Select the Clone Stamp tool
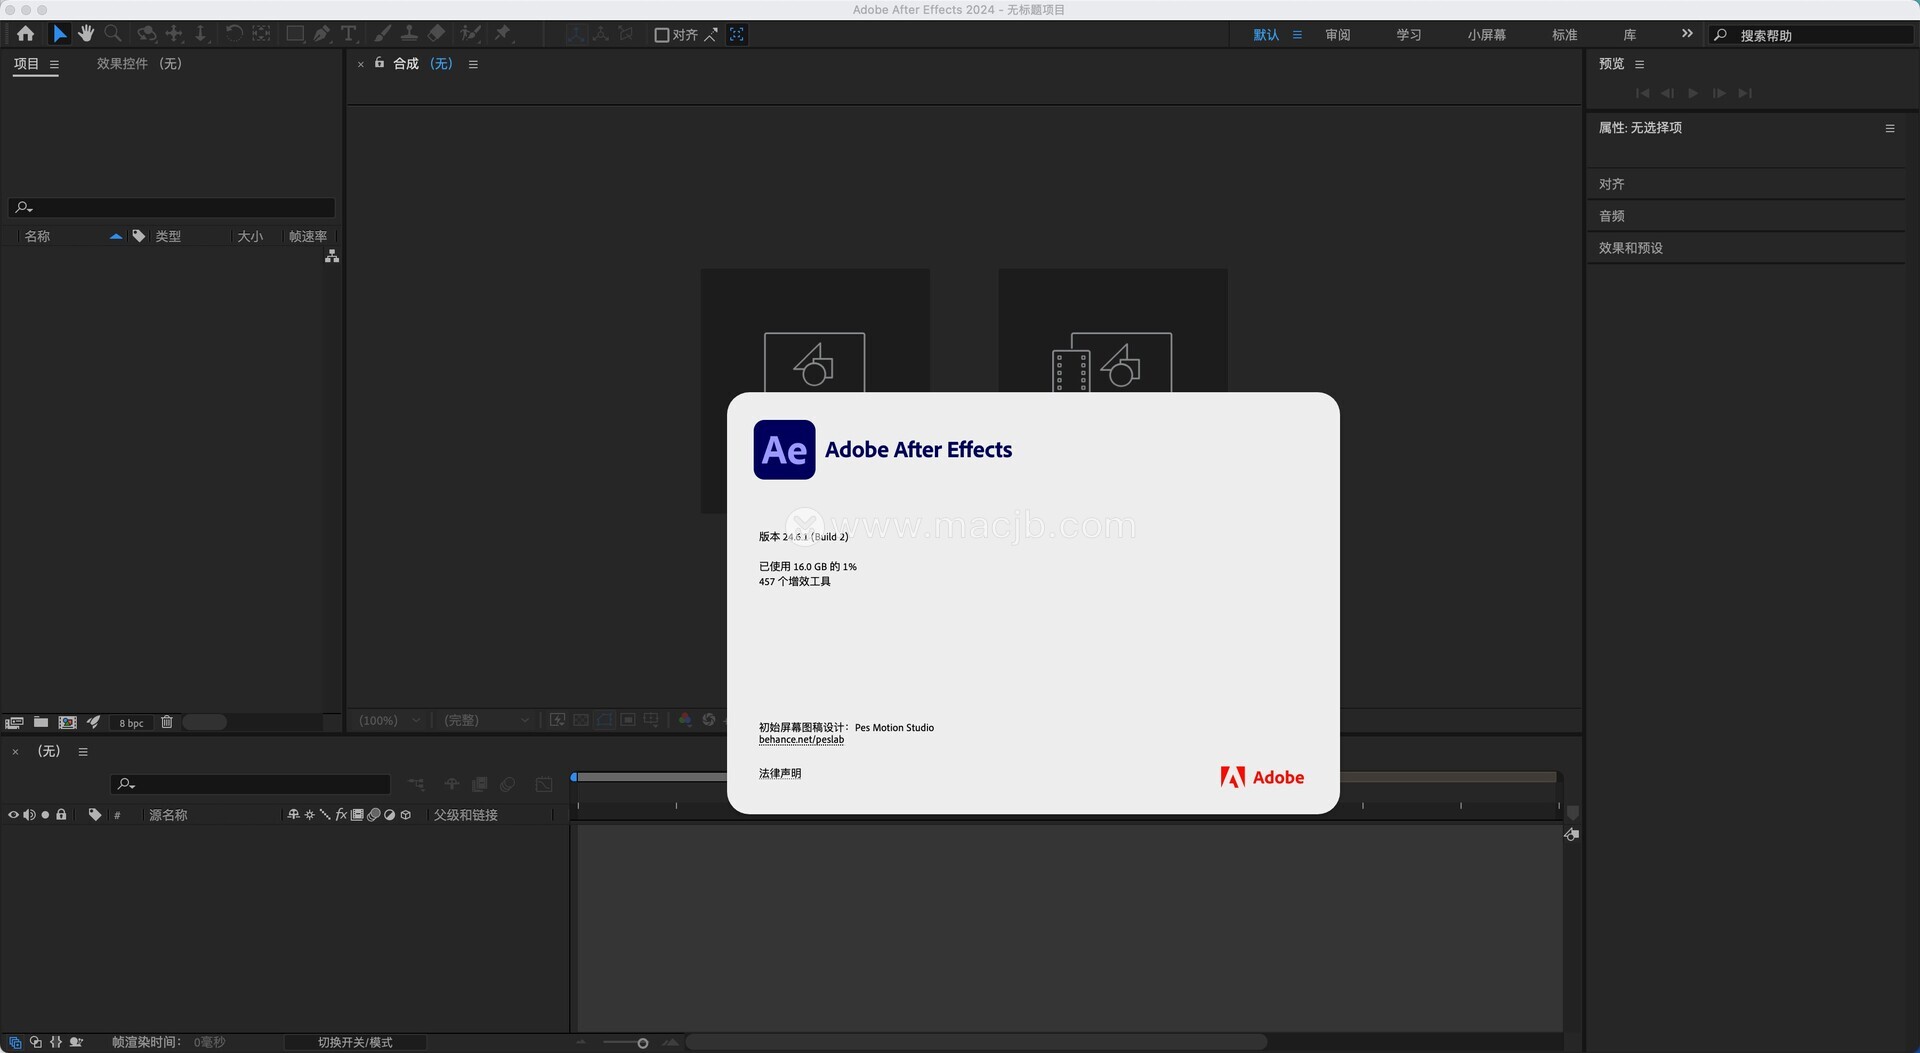The height and width of the screenshot is (1053, 1920). 409,34
